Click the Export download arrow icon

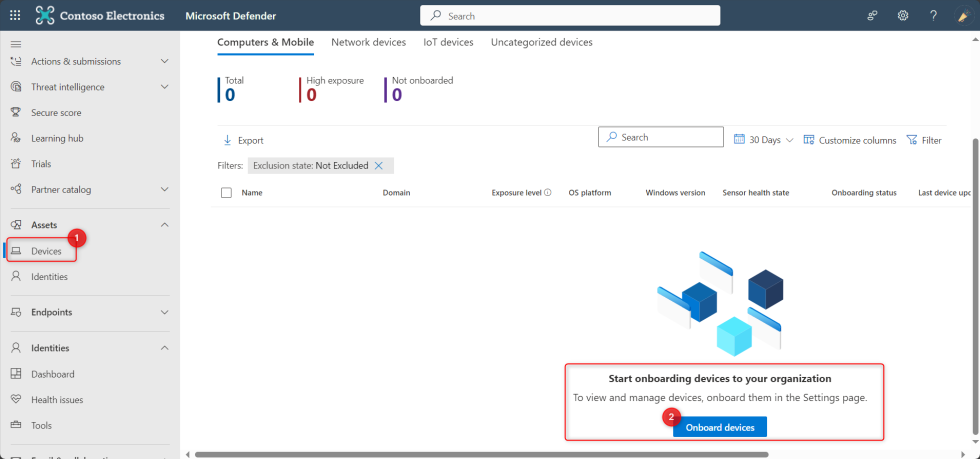[228, 140]
